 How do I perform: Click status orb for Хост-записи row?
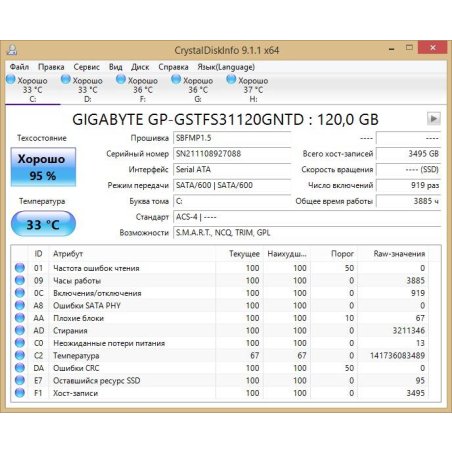[20, 393]
